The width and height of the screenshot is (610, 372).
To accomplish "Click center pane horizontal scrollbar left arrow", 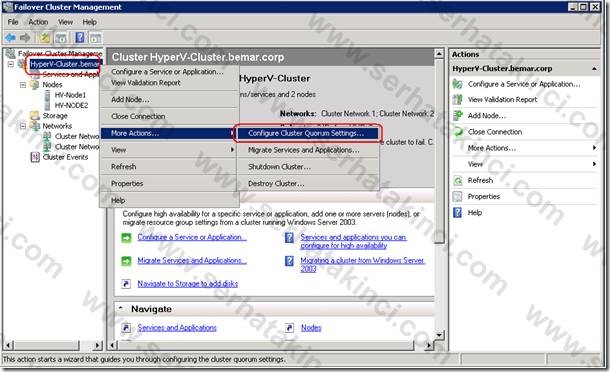I will click(112, 345).
